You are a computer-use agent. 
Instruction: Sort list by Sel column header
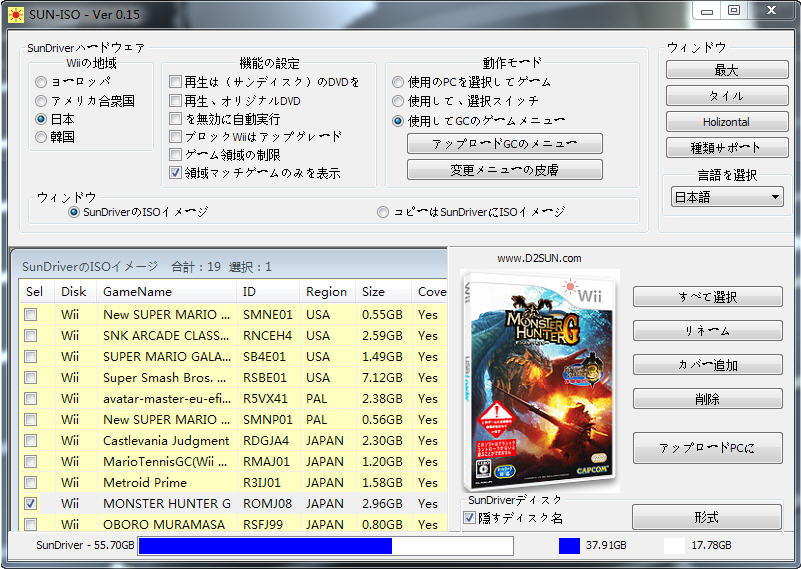[37, 292]
